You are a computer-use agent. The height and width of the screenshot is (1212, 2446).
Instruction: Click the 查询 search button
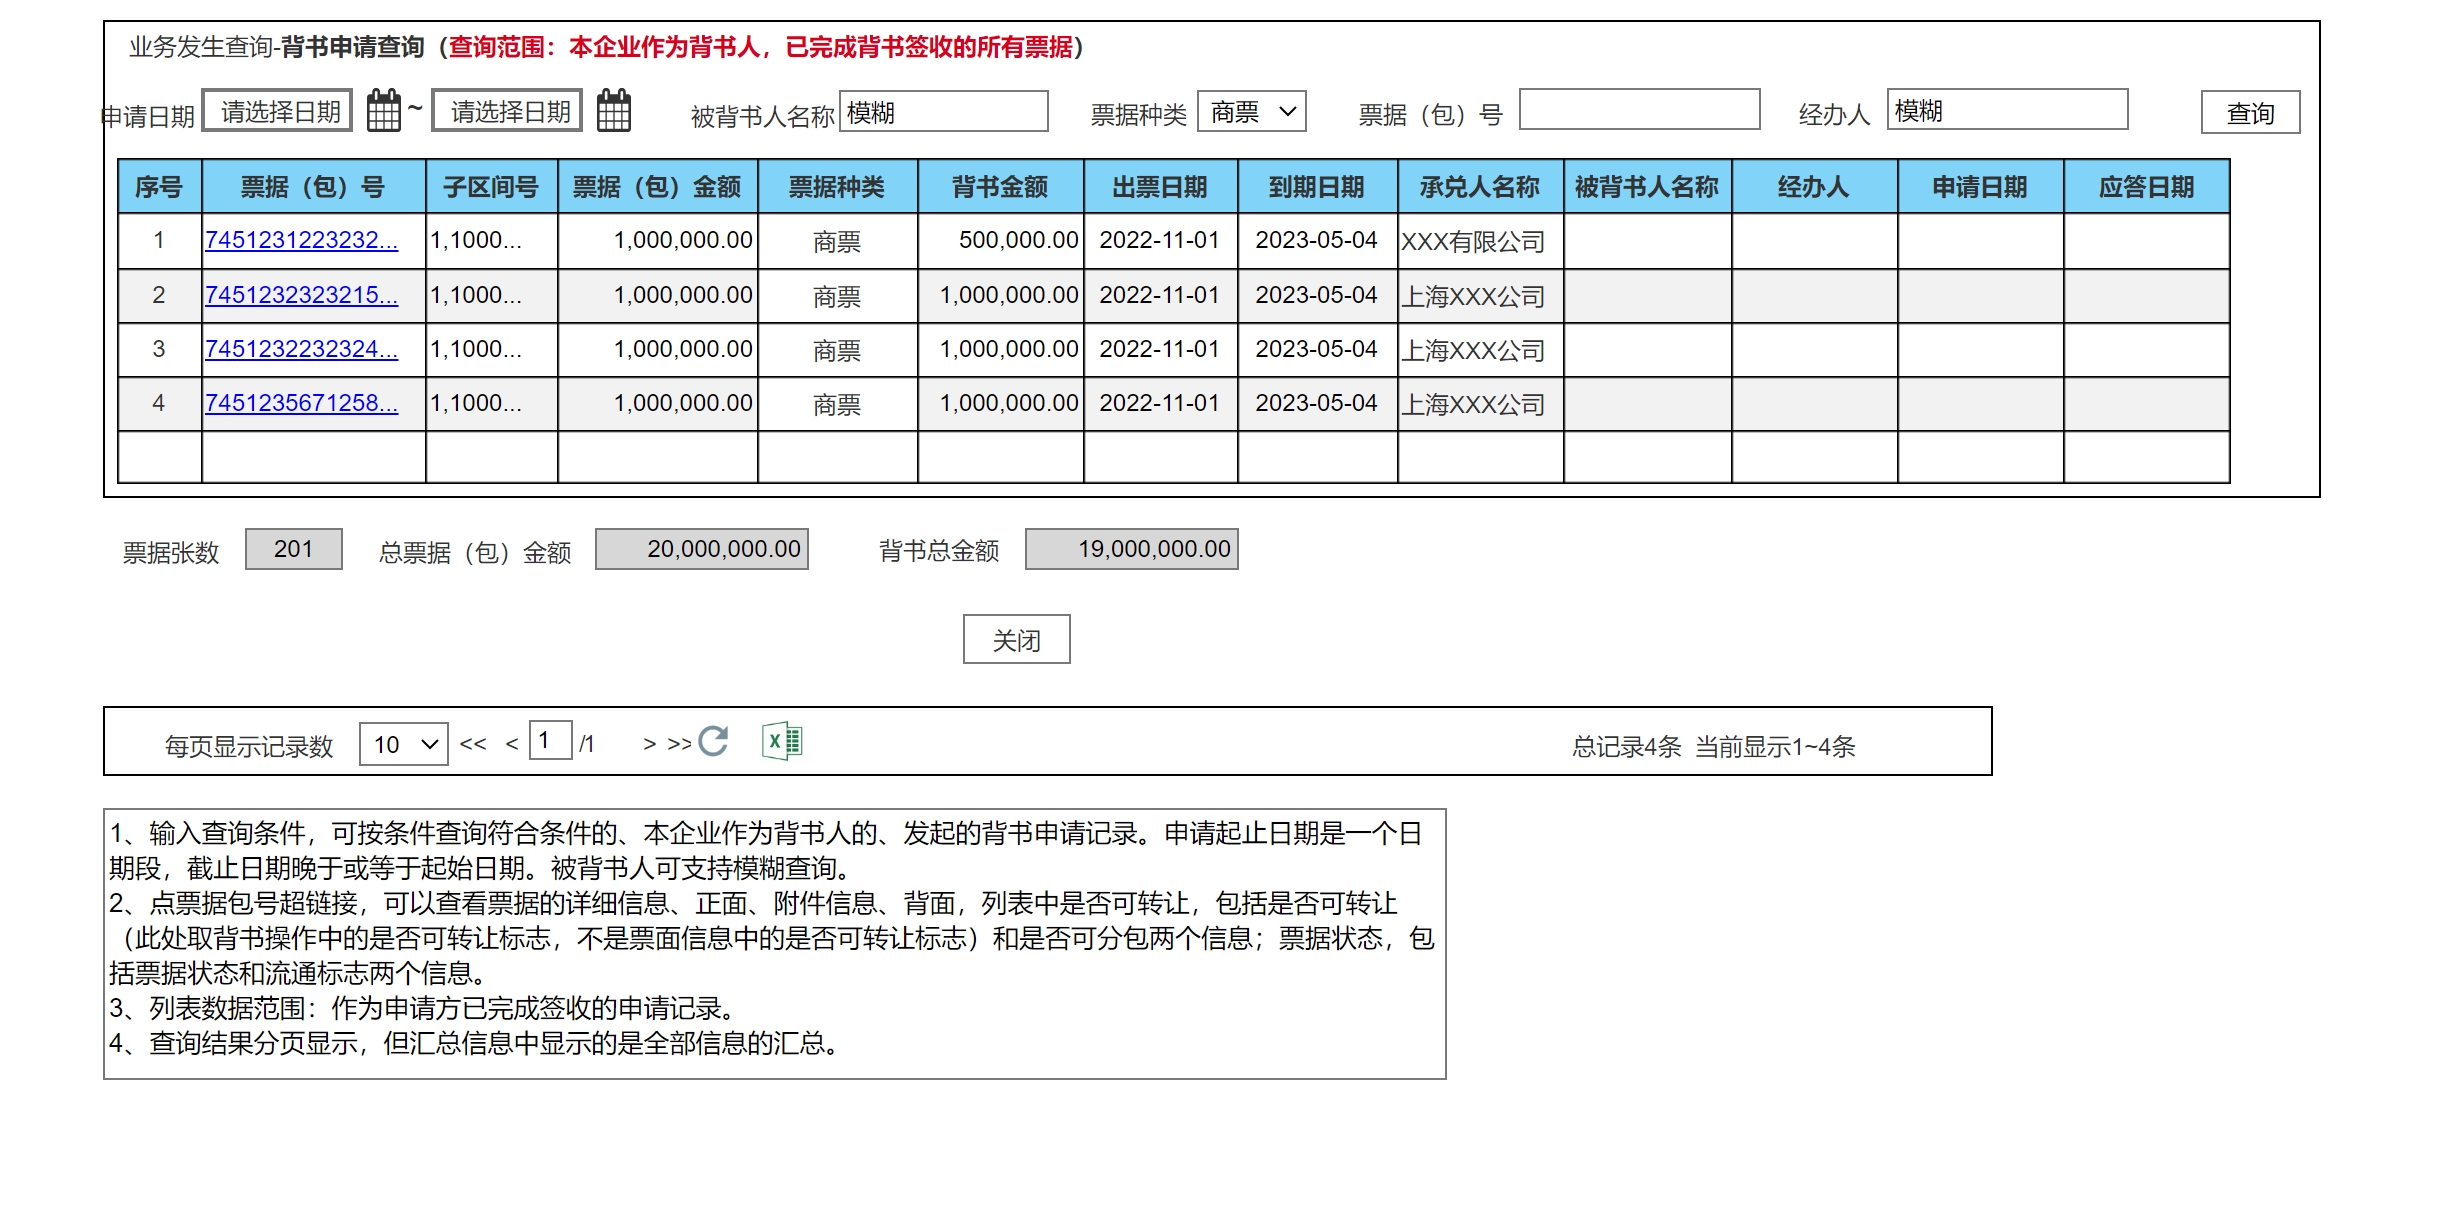click(x=2250, y=112)
